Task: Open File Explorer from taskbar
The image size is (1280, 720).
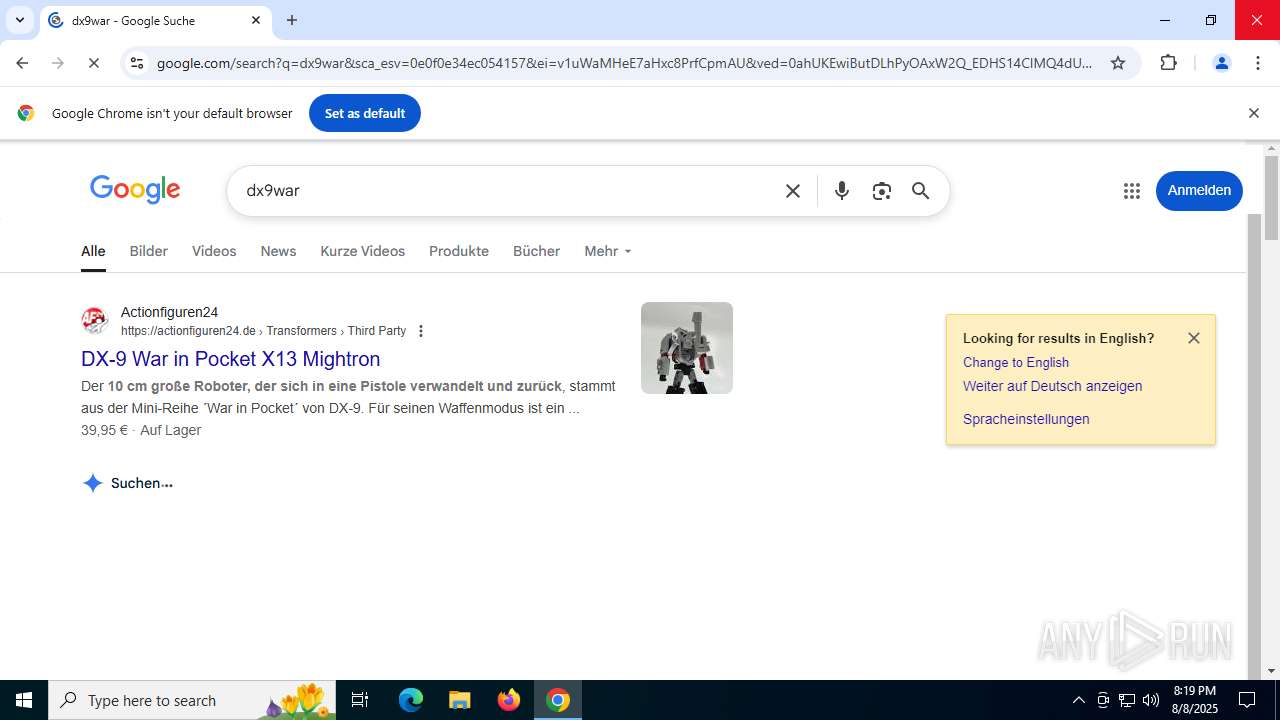Action: pos(459,700)
